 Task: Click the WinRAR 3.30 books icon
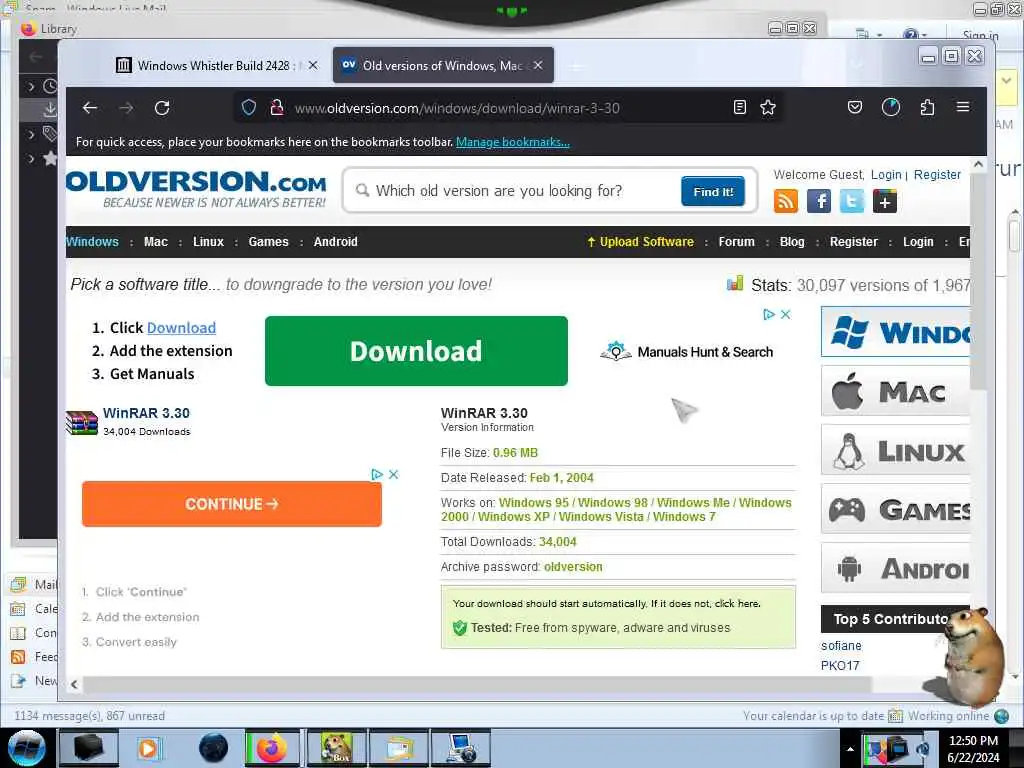click(82, 423)
